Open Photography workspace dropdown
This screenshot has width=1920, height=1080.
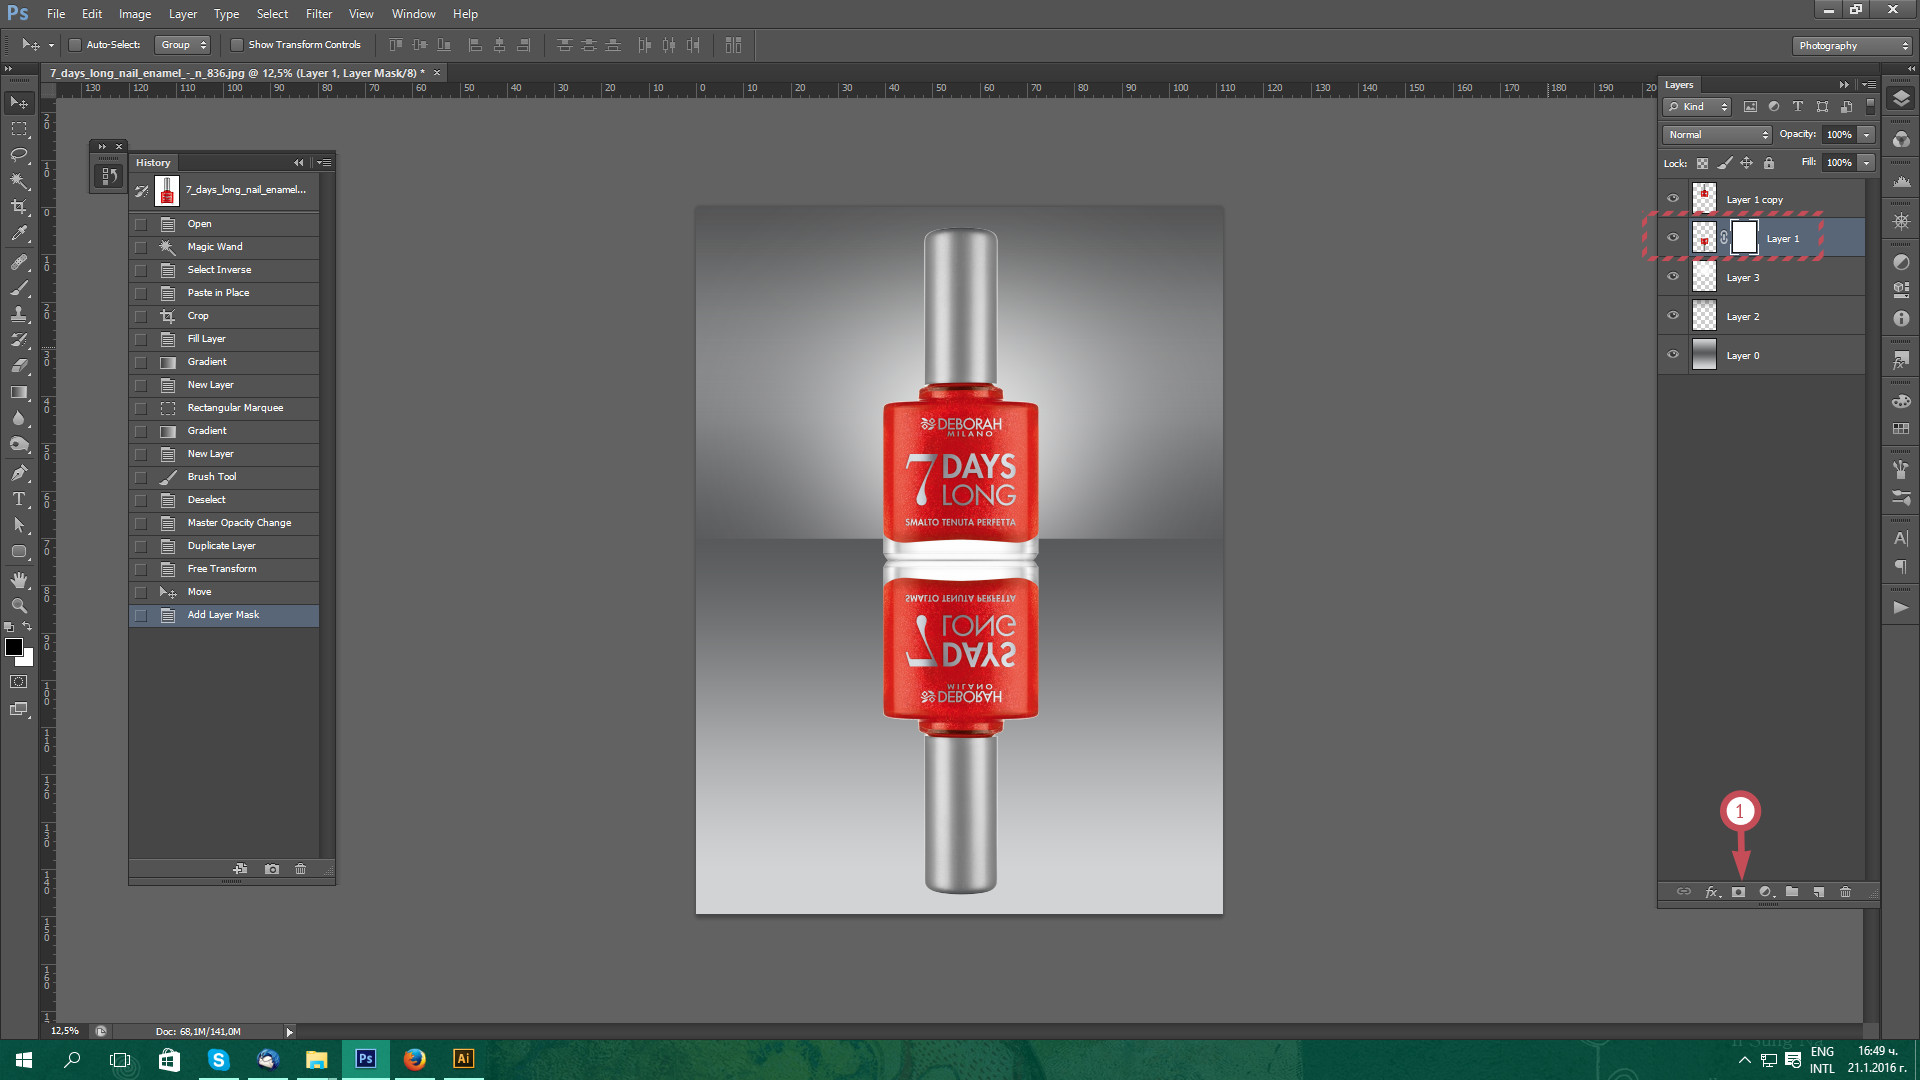point(1852,46)
